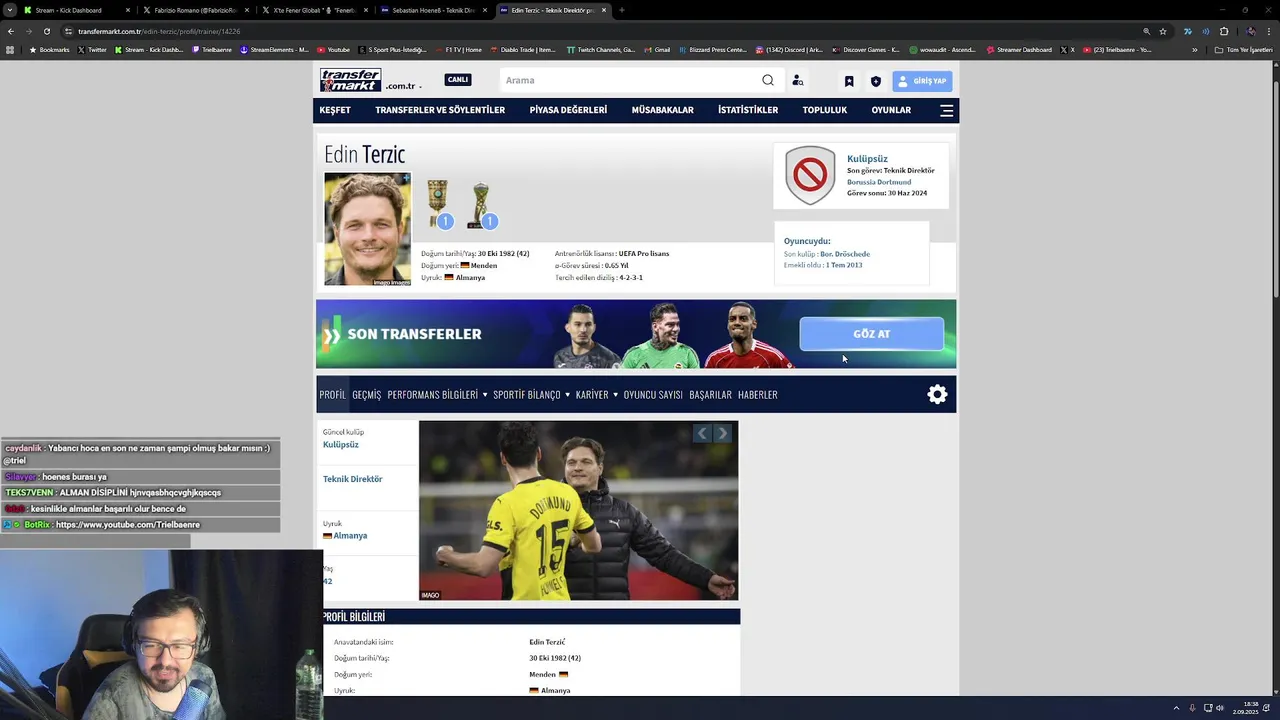This screenshot has height=720, width=1280.
Task: Click the CANLI live badge
Action: pyautogui.click(x=458, y=80)
